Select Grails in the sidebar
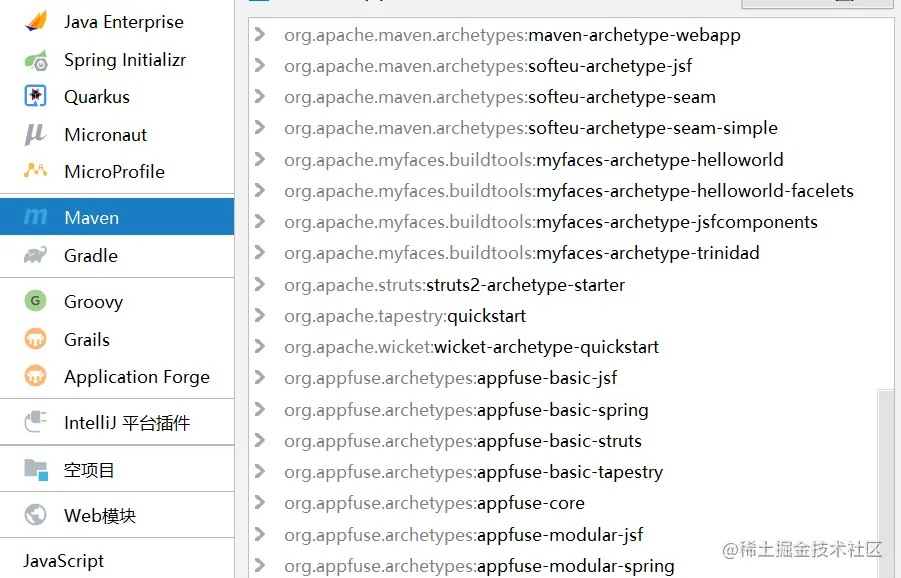The height and width of the screenshot is (578, 901). click(x=117, y=339)
